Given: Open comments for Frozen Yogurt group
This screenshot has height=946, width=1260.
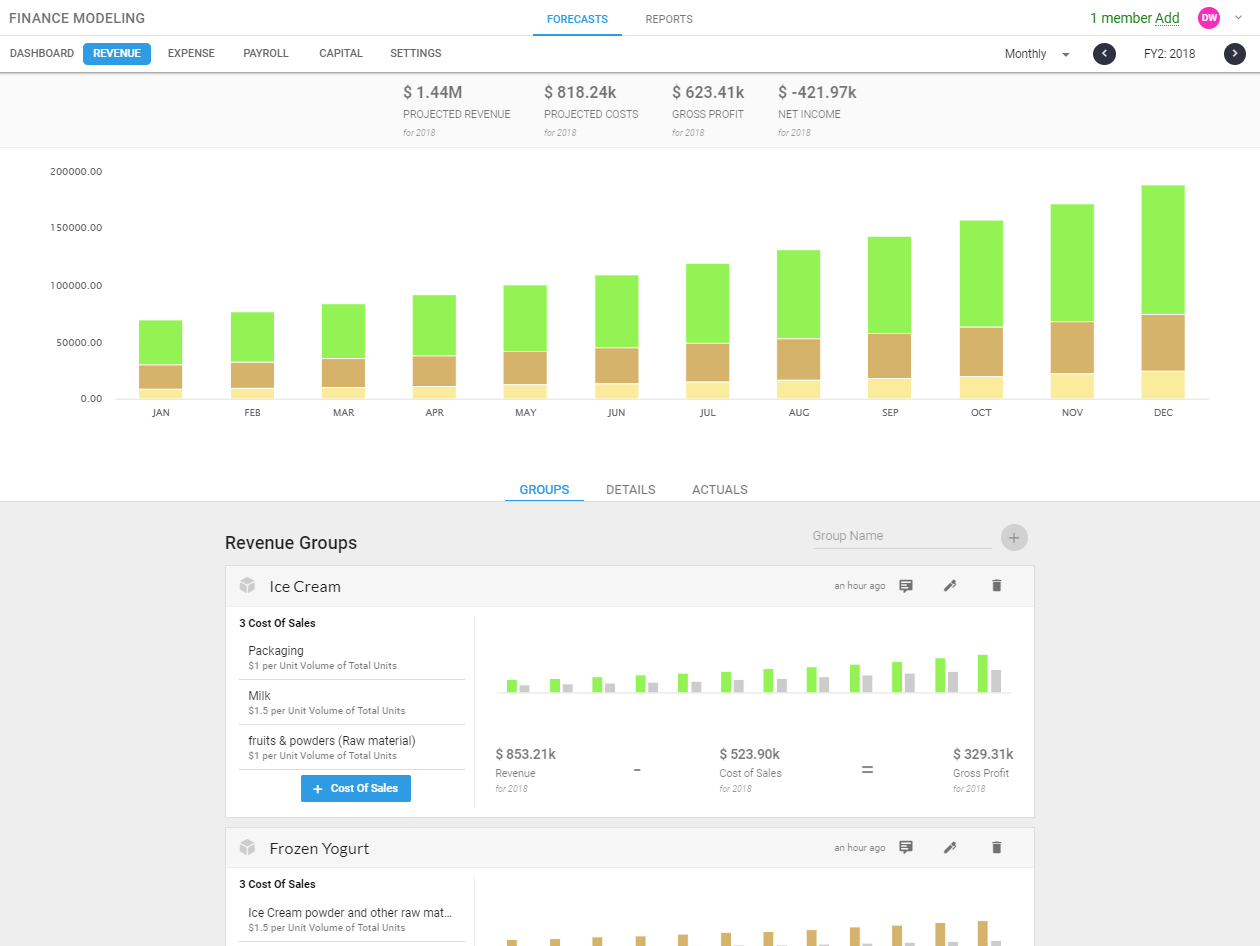Looking at the screenshot, I should (x=906, y=848).
